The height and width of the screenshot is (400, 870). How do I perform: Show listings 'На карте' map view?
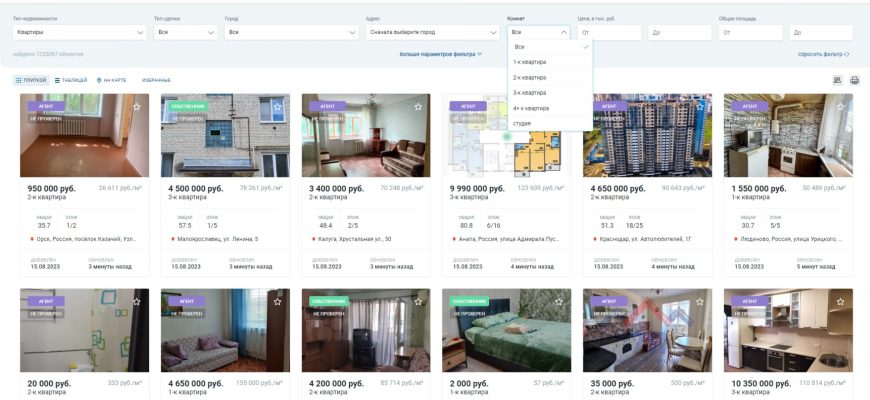tap(112, 80)
